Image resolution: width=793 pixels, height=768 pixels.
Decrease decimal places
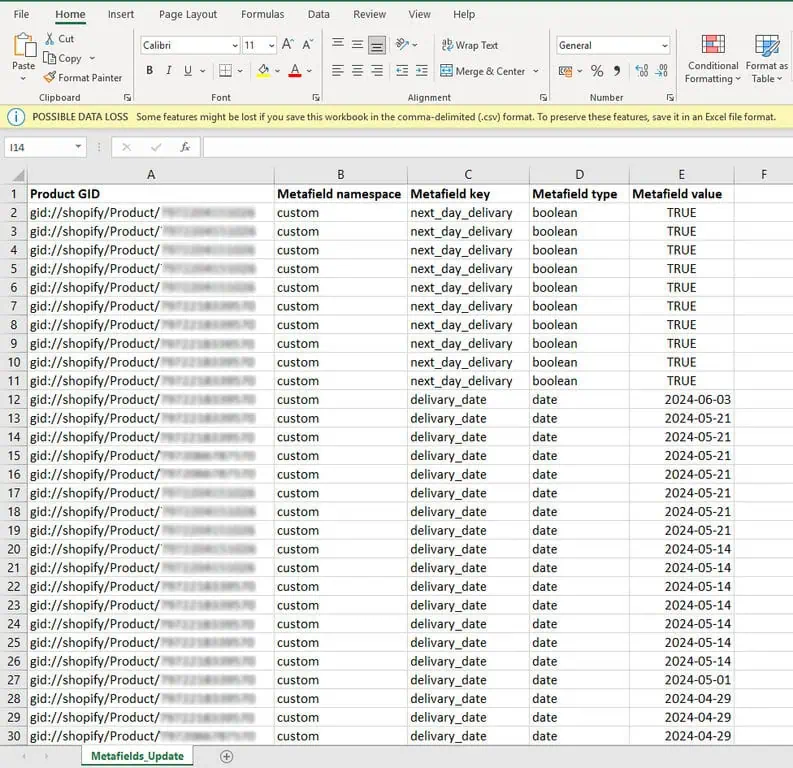[x=662, y=71]
